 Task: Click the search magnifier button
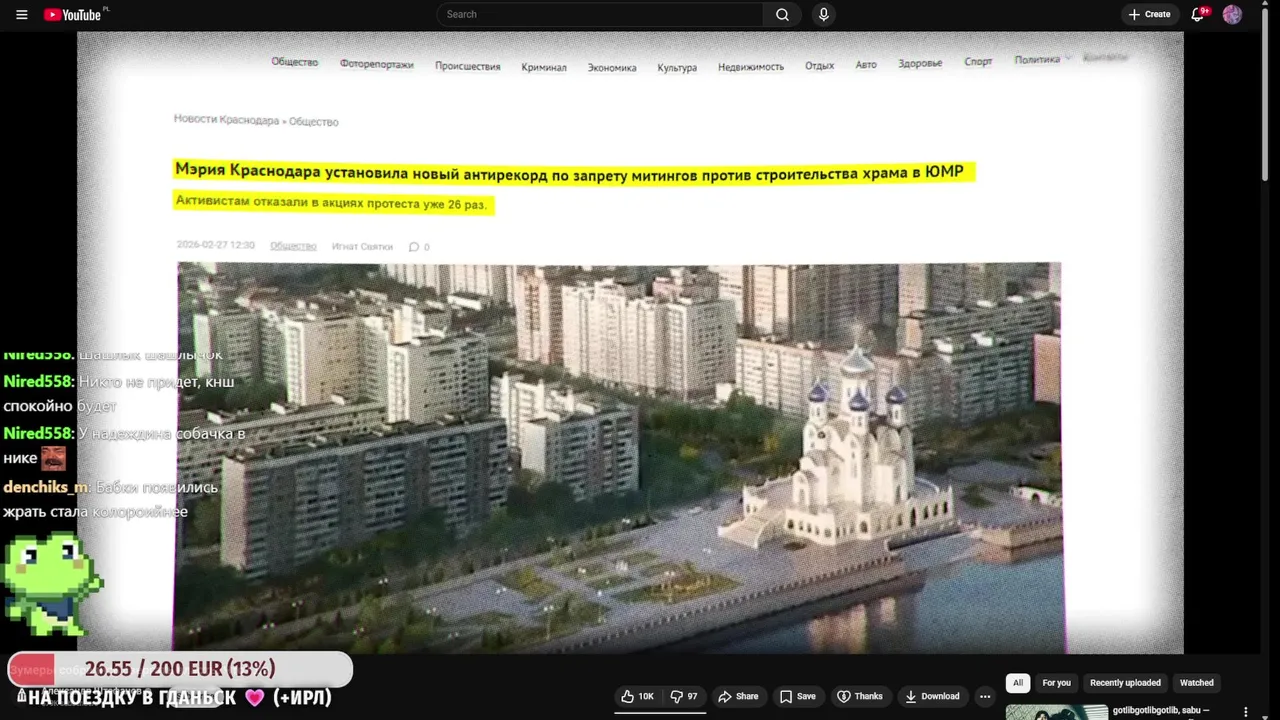tap(782, 14)
